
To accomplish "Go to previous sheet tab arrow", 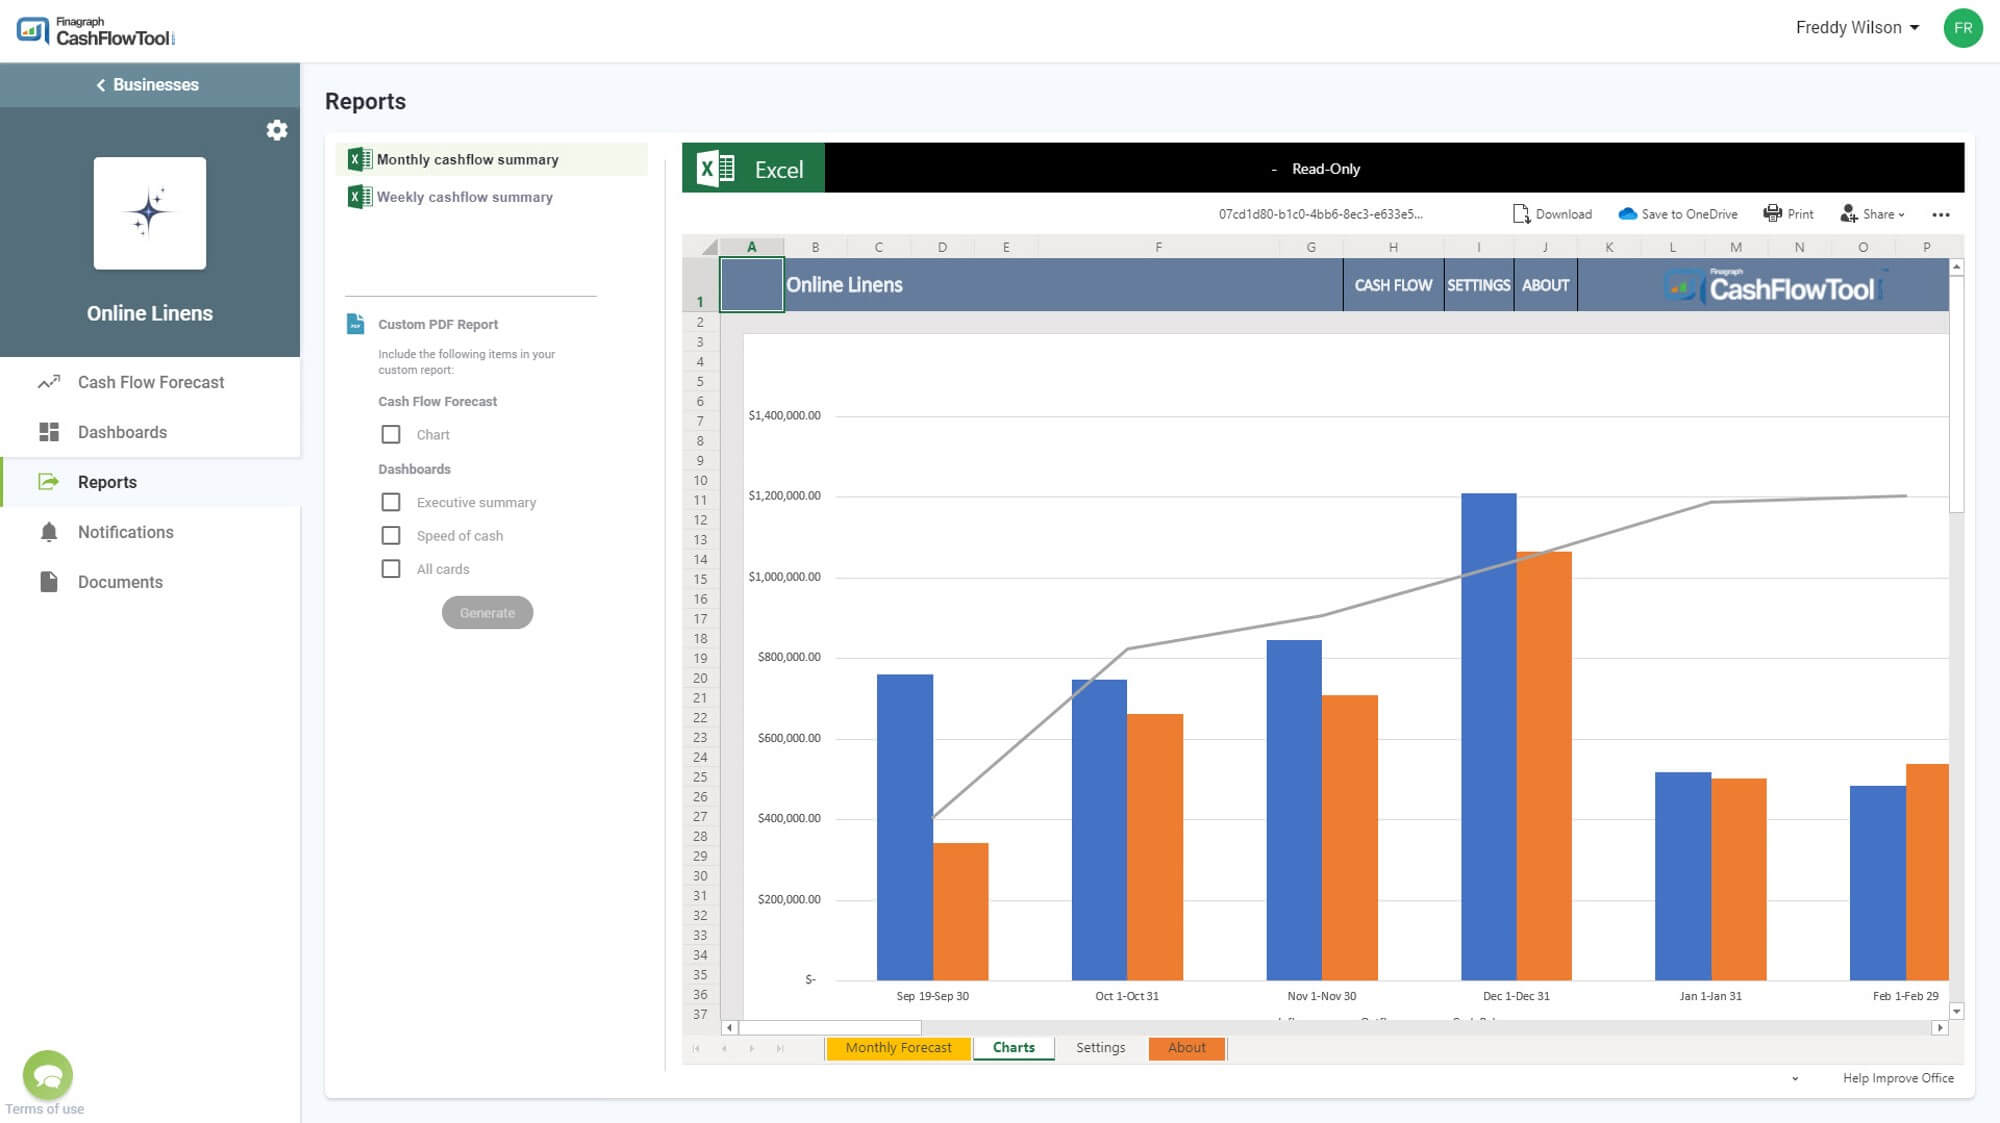I will (724, 1048).
